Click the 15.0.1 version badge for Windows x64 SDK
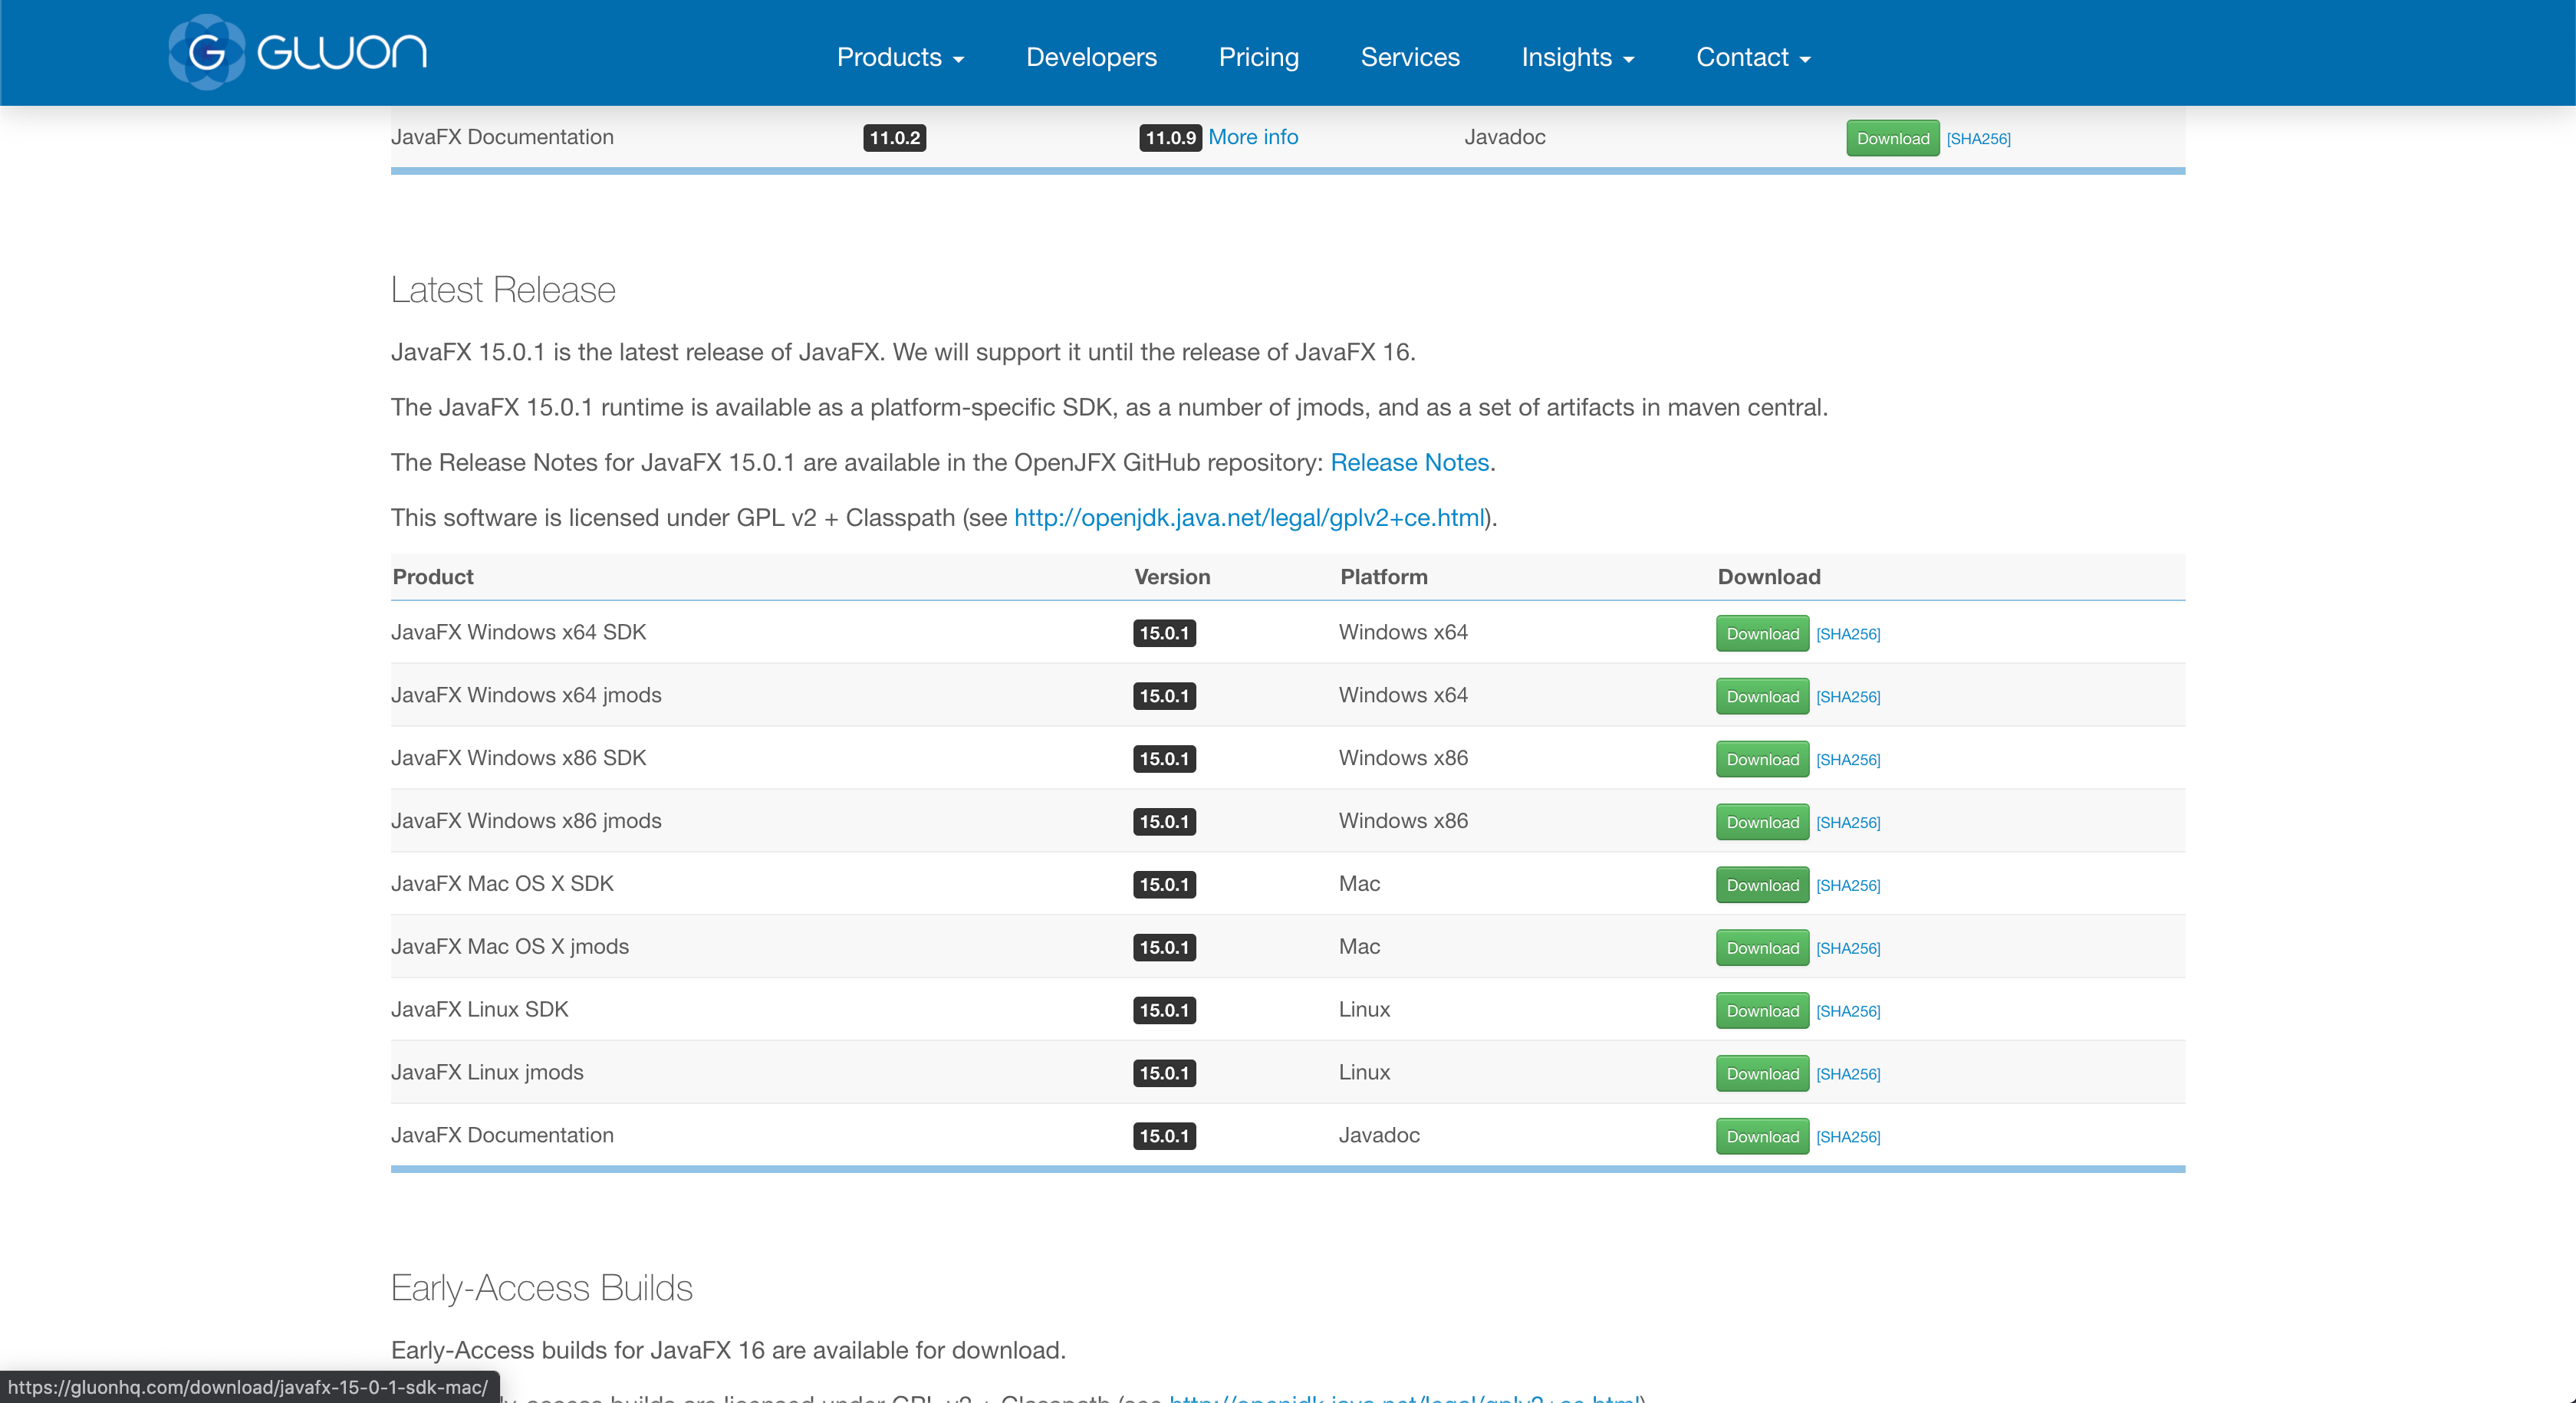Viewport: 2576px width, 1403px height. 1164,633
